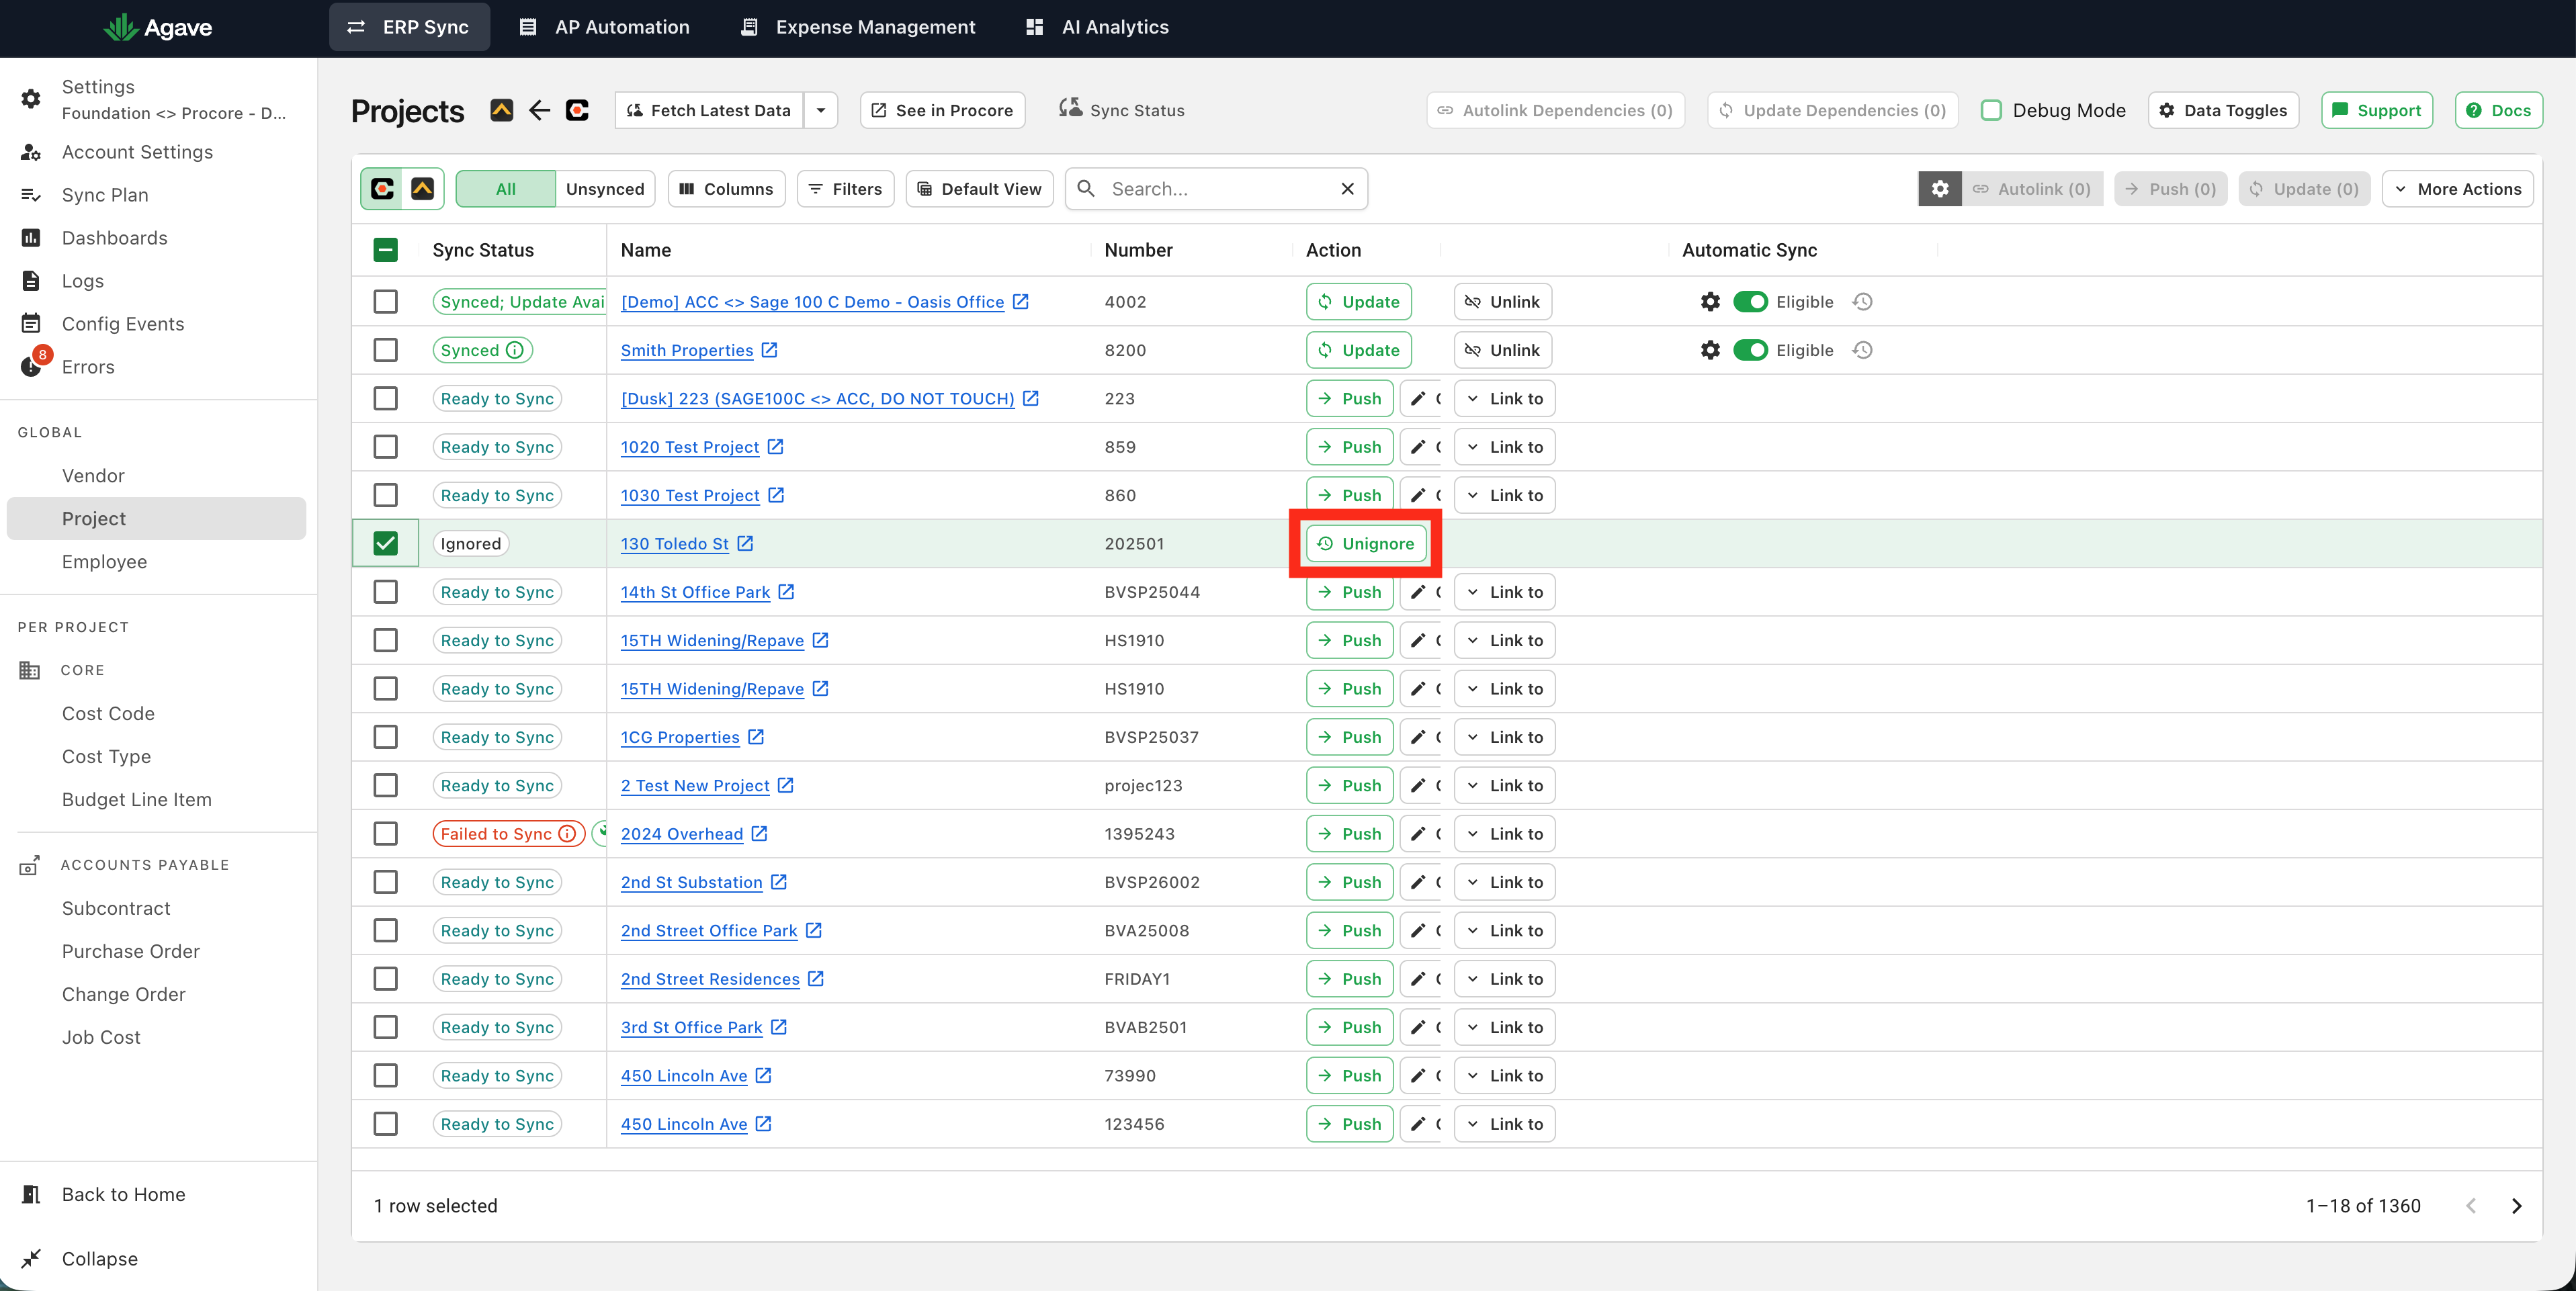Screen dimensions: 2576x1291
Task: Toggle automatic sync for Smith Properties
Action: (1750, 350)
